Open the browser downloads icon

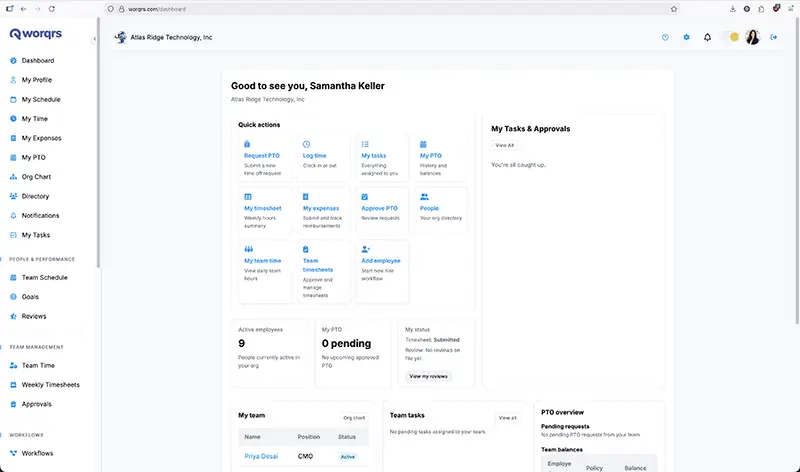coord(732,9)
